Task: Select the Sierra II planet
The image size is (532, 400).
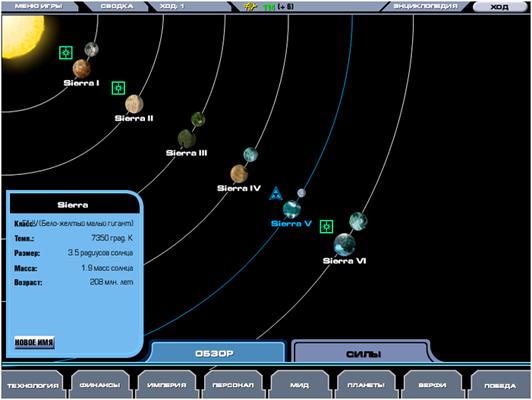Action: [x=134, y=104]
